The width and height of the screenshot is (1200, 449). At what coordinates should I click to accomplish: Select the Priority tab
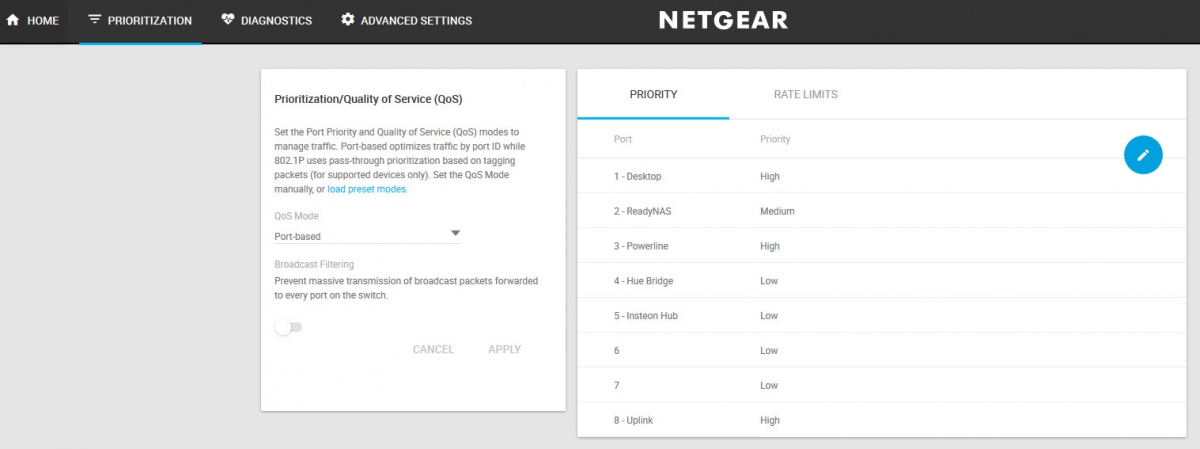point(653,95)
